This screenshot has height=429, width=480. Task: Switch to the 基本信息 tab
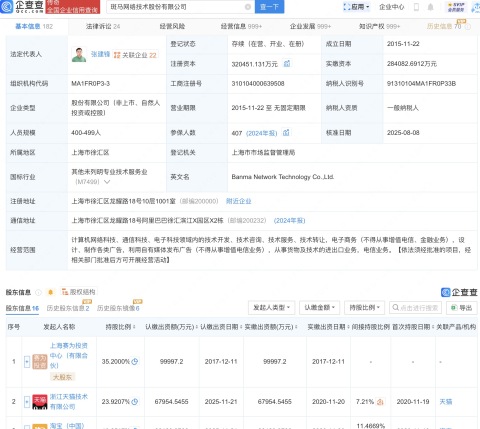point(34,26)
